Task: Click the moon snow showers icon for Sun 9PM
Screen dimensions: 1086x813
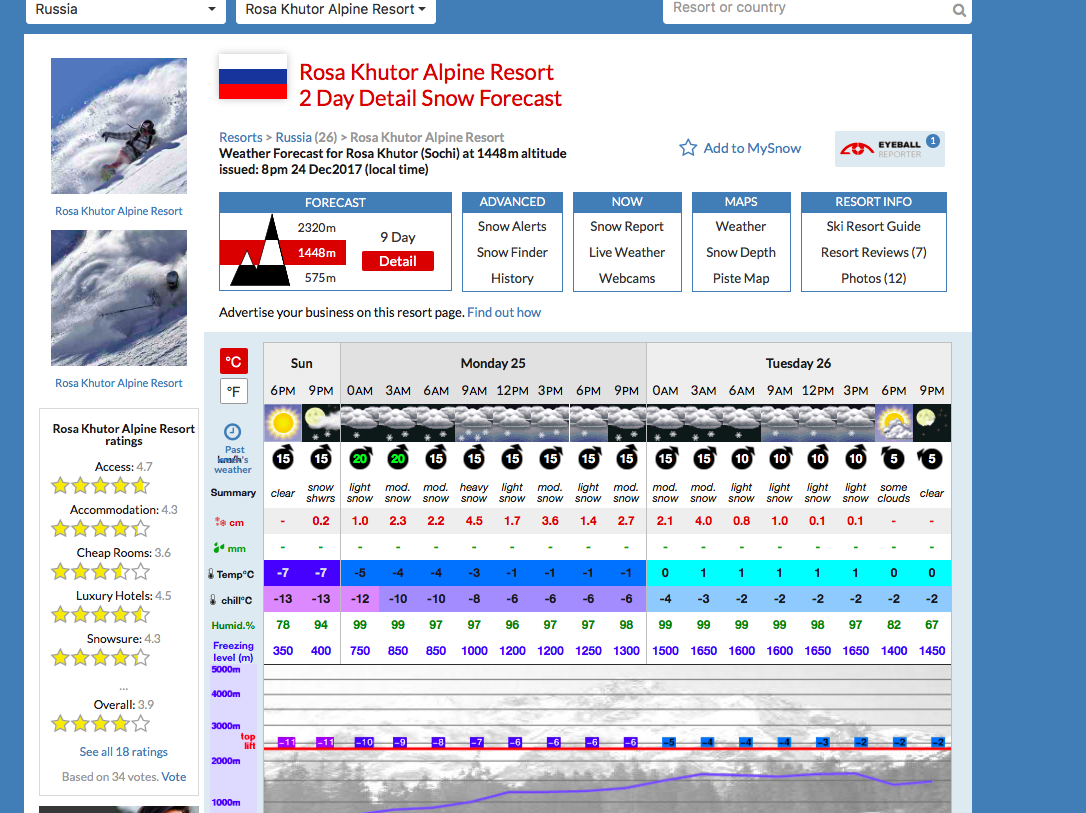Action: 321,423
